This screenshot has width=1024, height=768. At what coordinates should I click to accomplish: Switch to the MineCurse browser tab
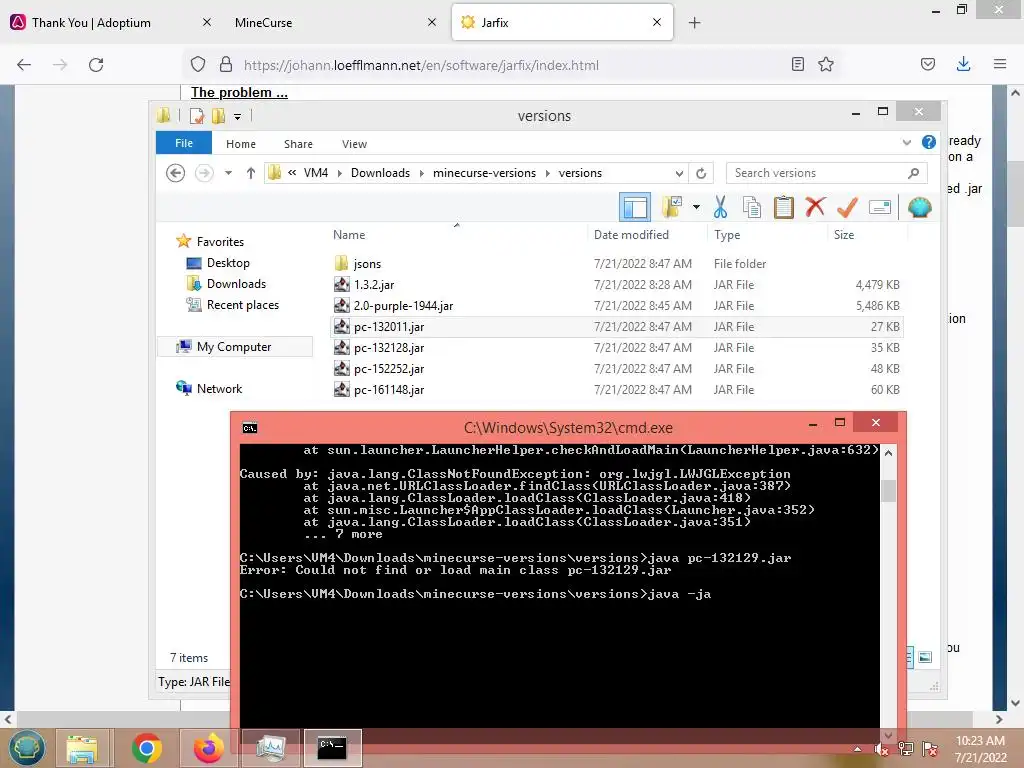[x=335, y=22]
